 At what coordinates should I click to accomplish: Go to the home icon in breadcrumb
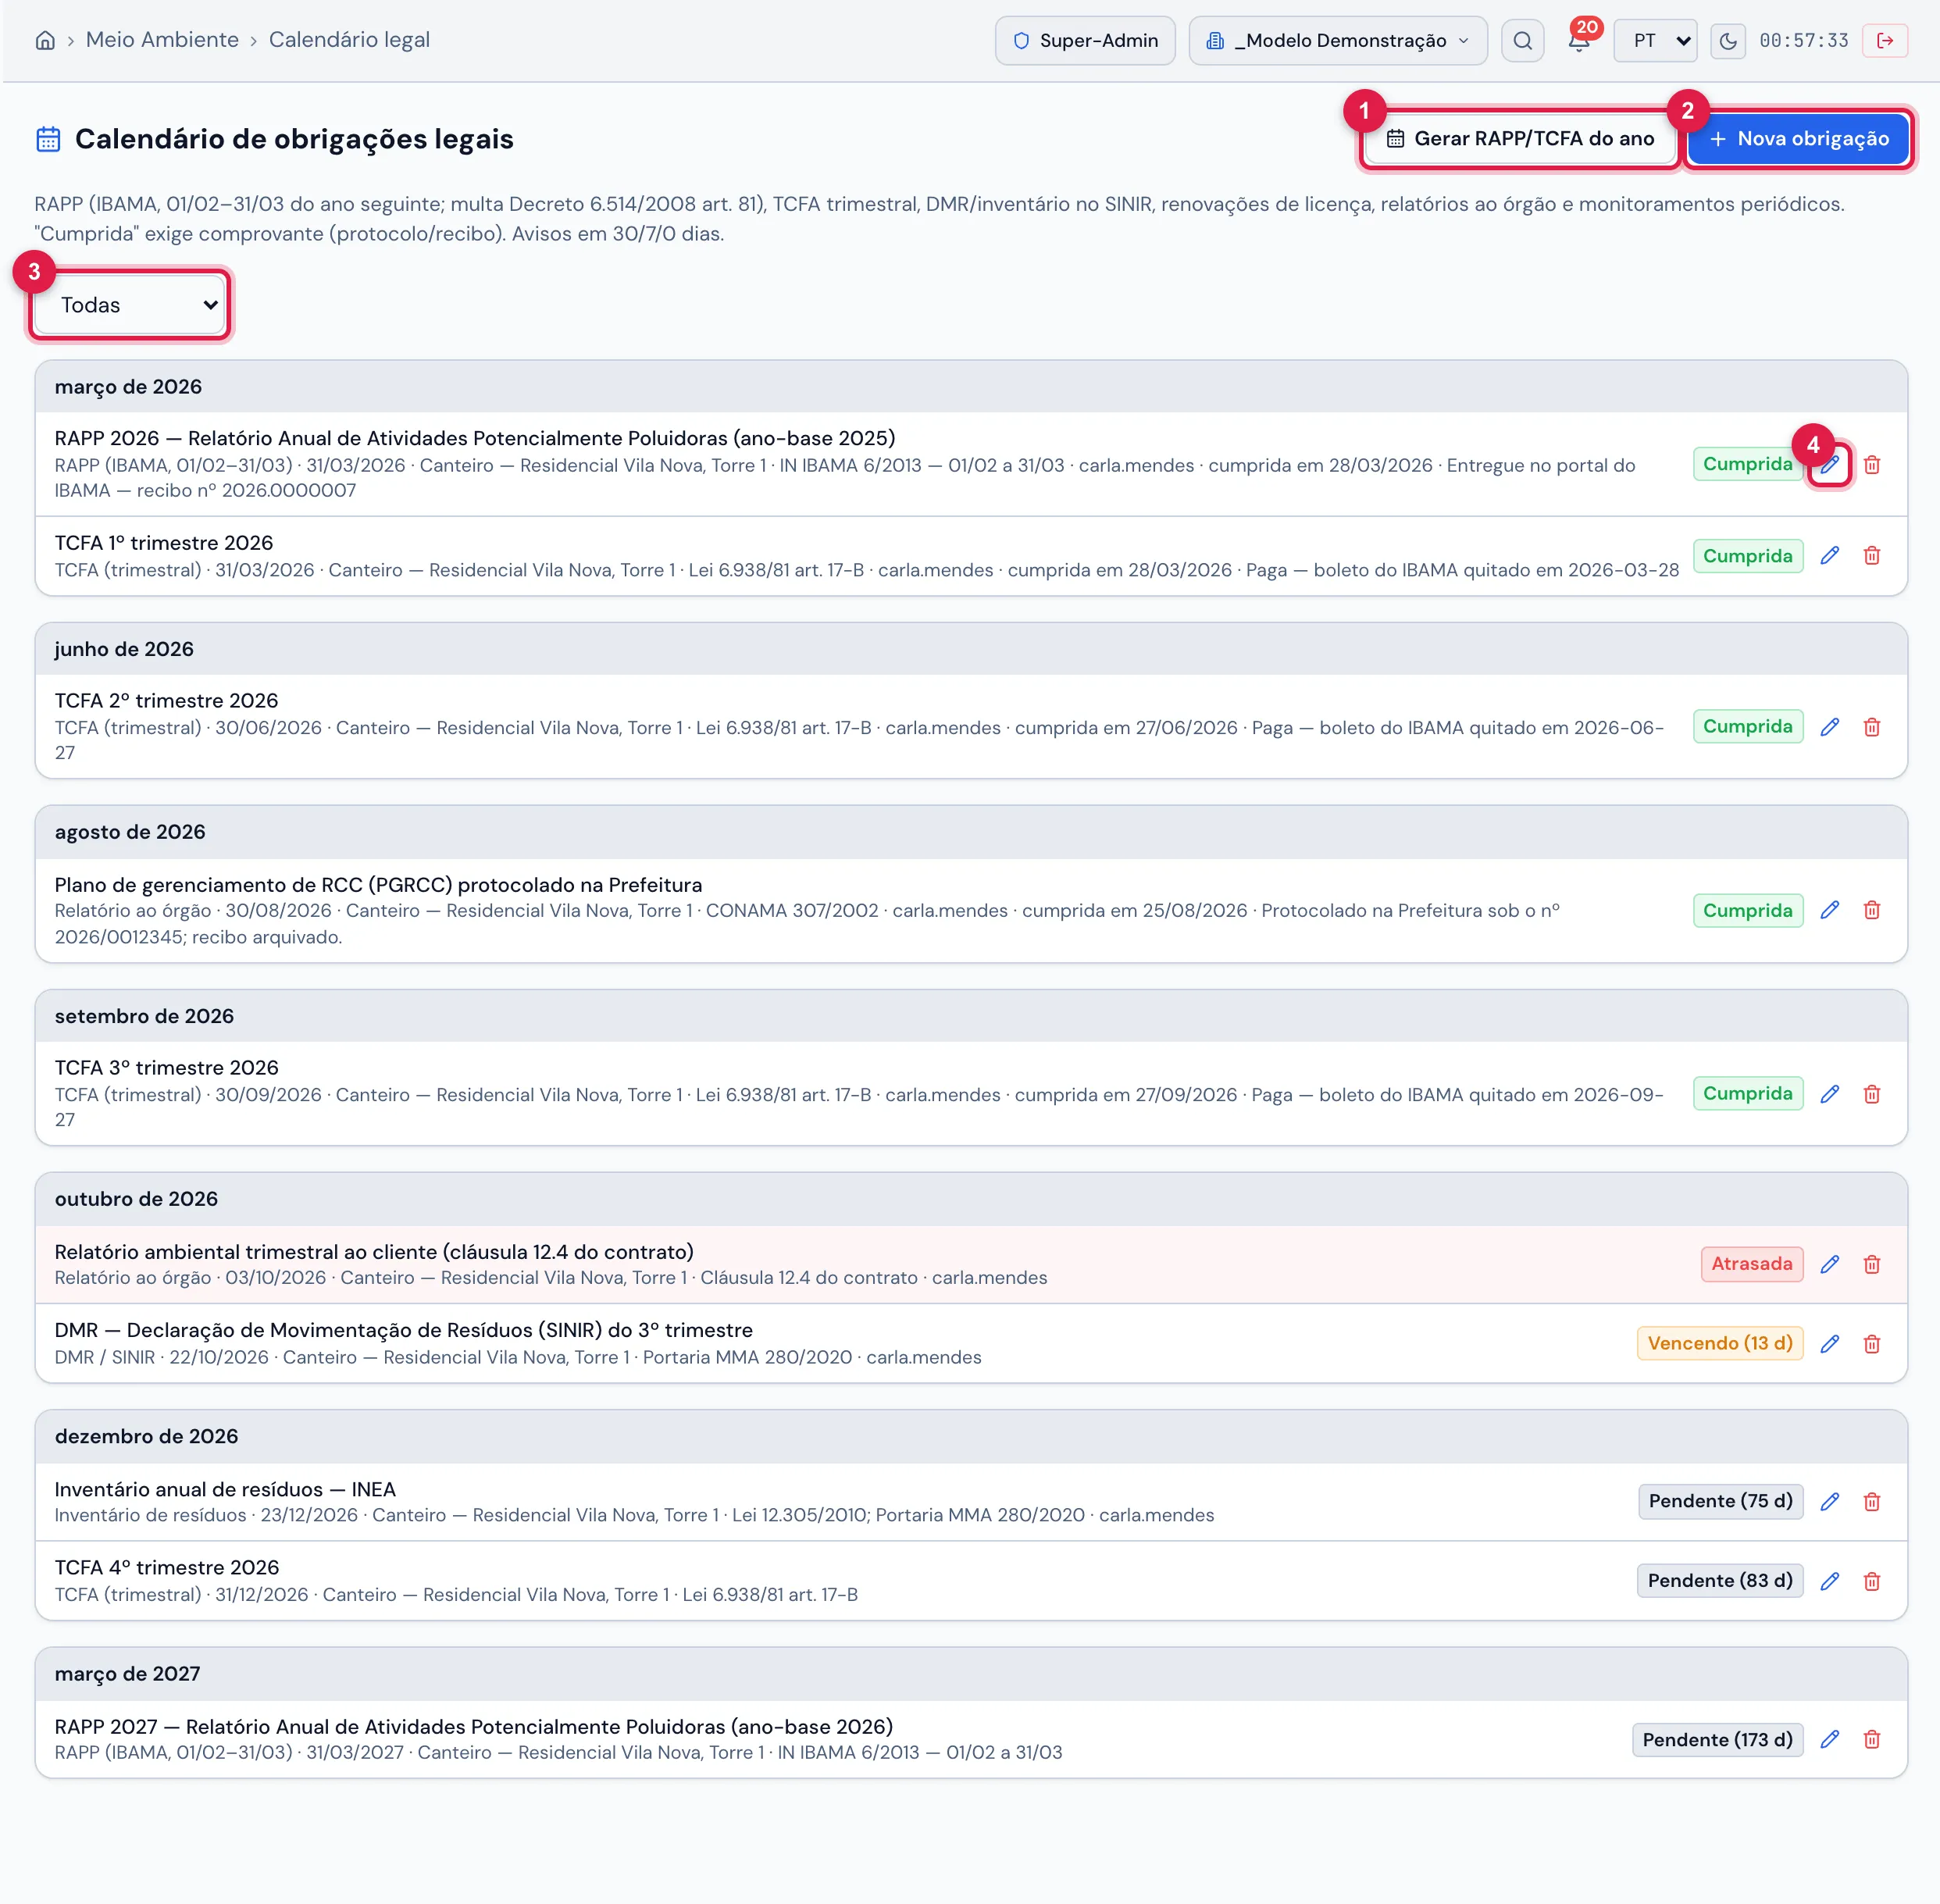45,40
